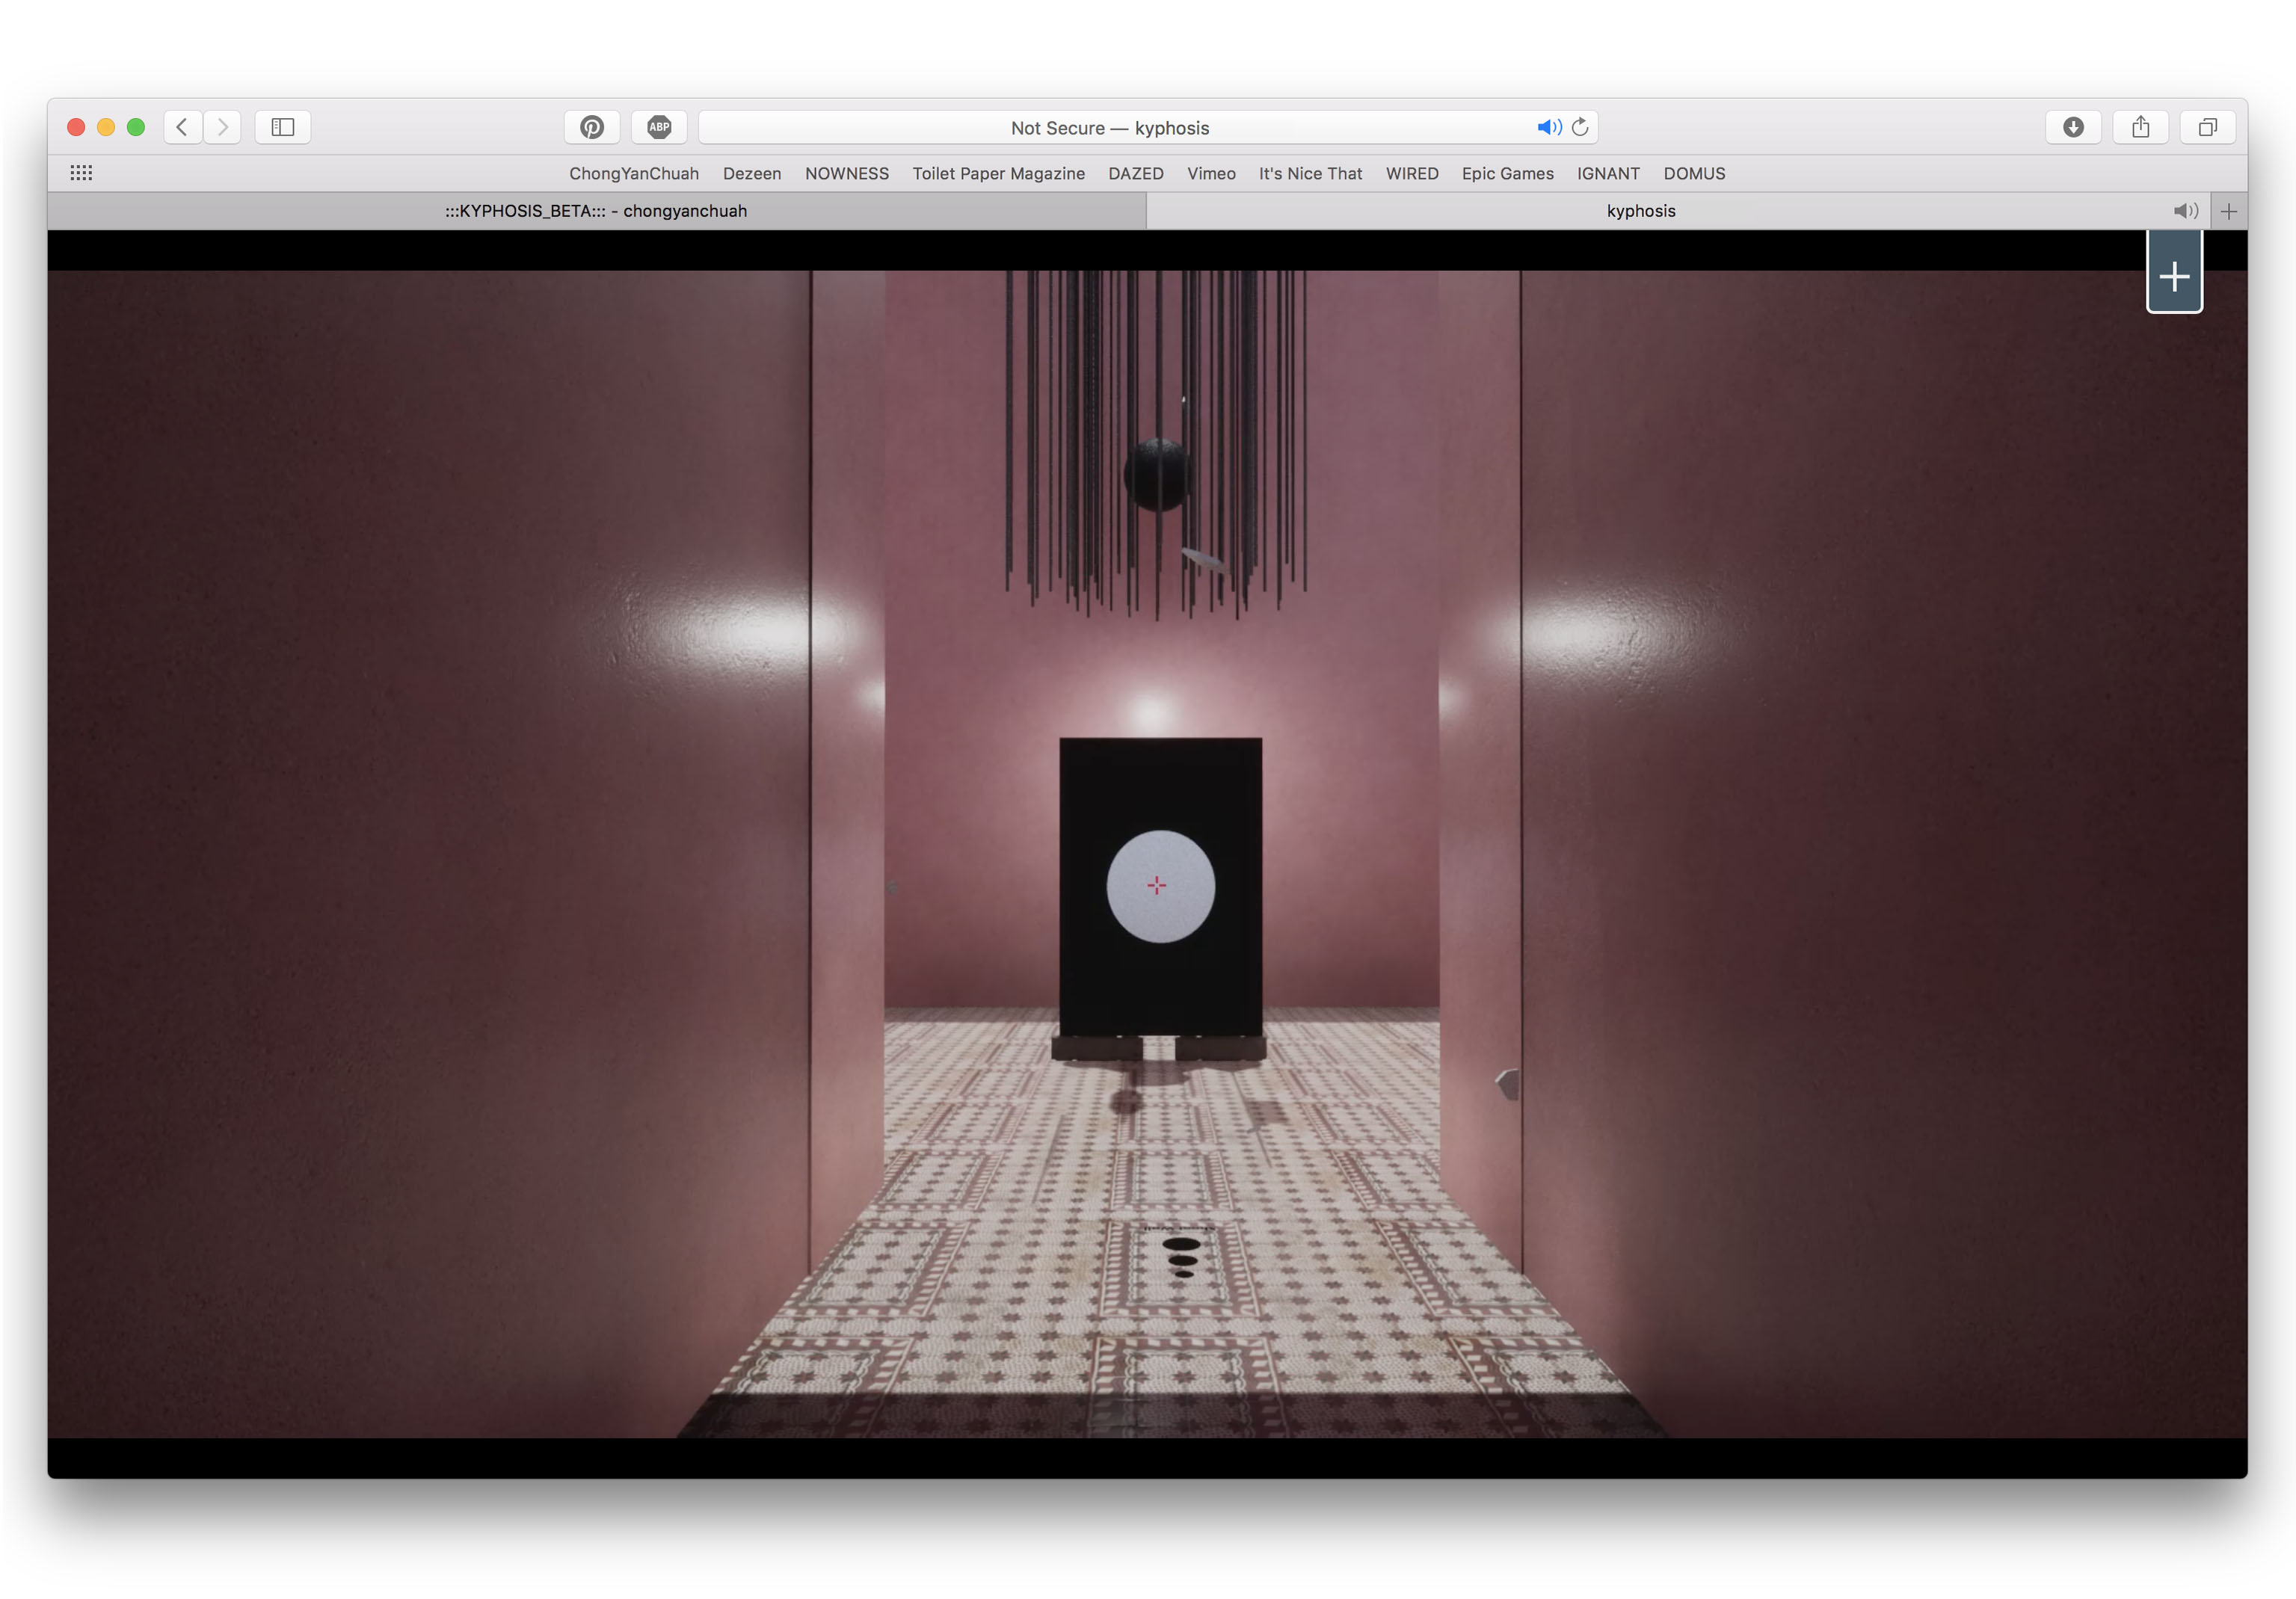Viewport: 2296px width, 1599px height.
Task: Switch to the KYPHOSIS_BETA chongyanchuah tab
Action: click(x=596, y=211)
